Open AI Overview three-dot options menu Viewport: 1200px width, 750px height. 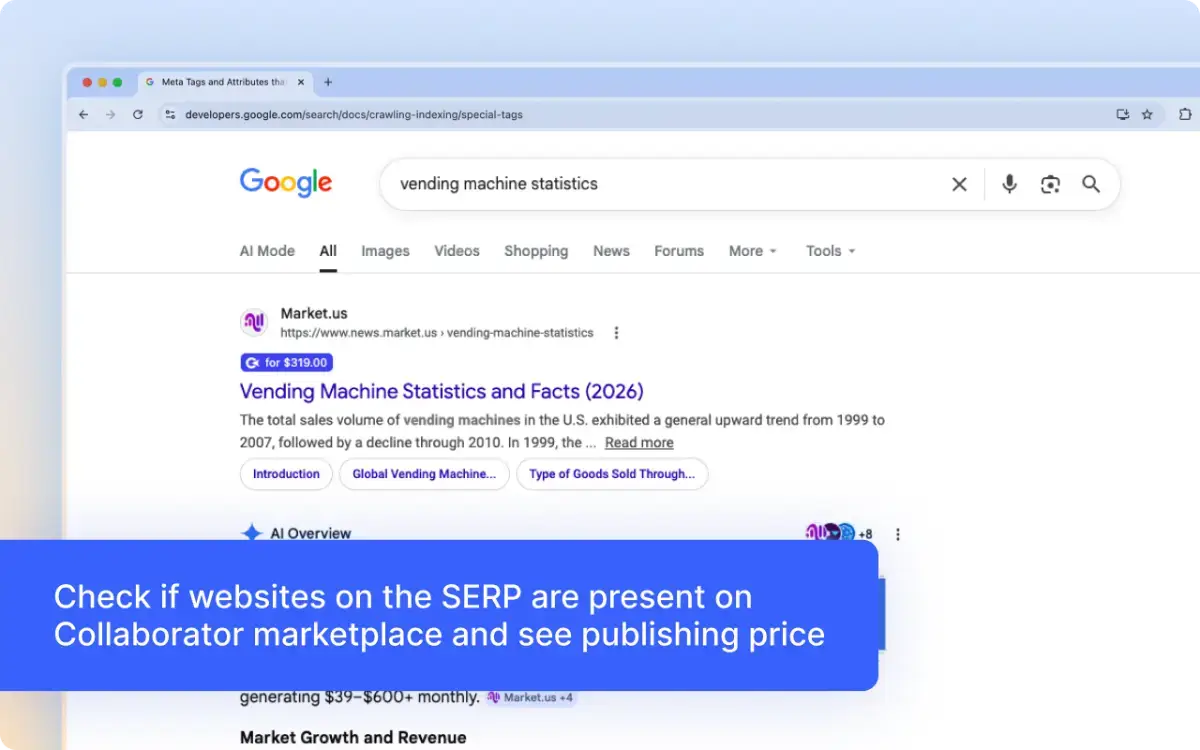pyautogui.click(x=897, y=534)
